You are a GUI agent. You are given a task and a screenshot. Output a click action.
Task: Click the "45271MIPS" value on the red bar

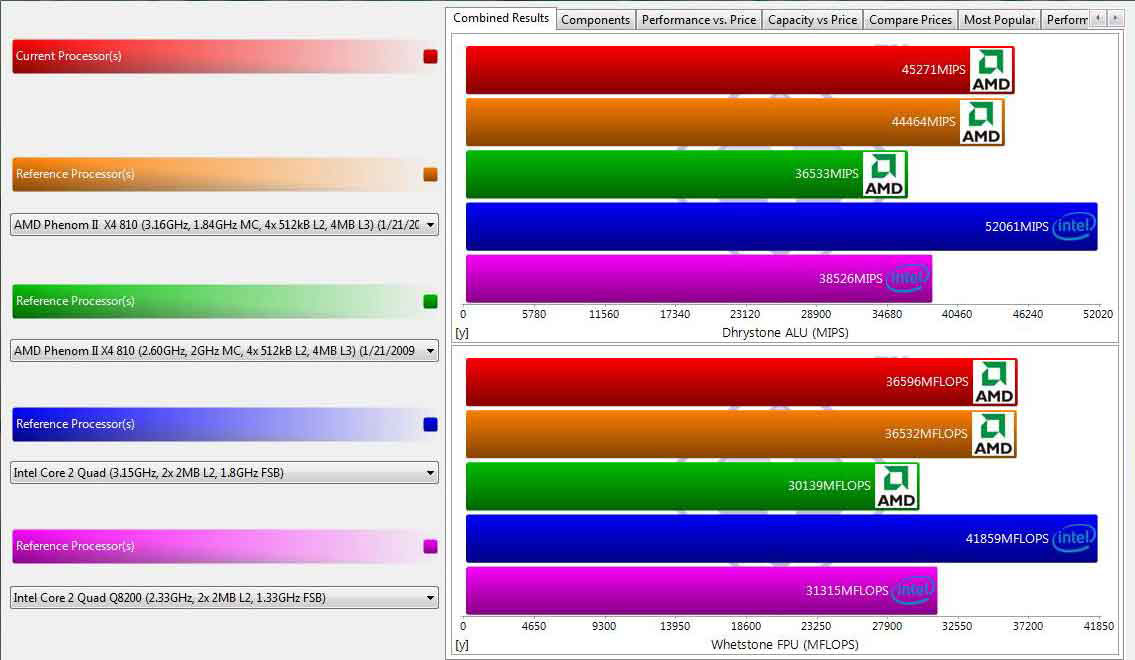click(933, 70)
